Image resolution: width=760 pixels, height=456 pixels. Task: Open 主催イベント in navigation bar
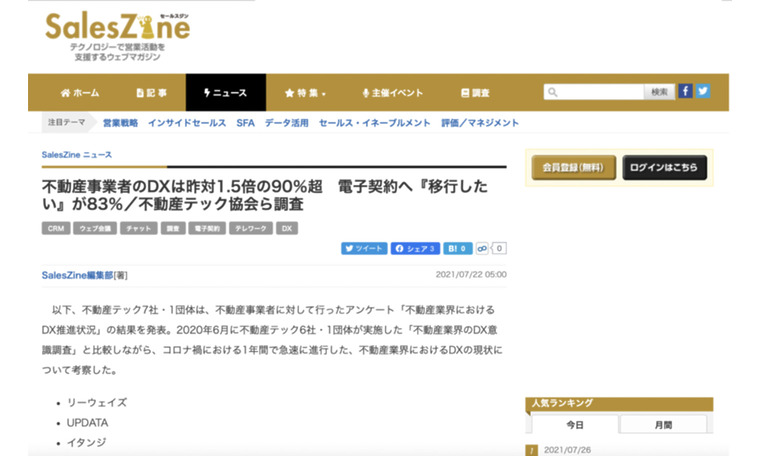tap(389, 93)
